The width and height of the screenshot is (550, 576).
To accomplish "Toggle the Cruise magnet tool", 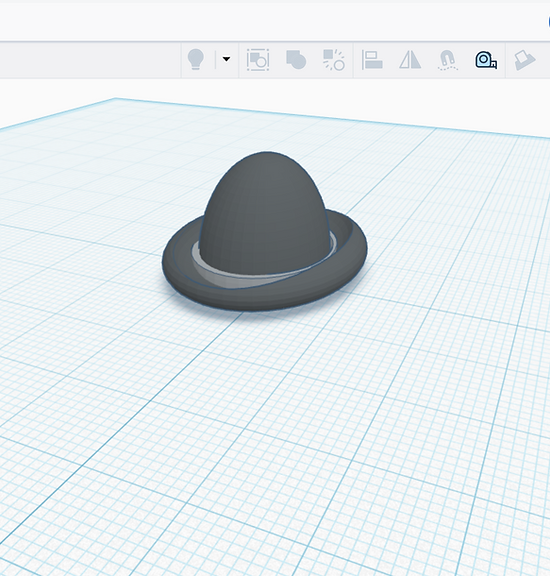I will pos(448,60).
